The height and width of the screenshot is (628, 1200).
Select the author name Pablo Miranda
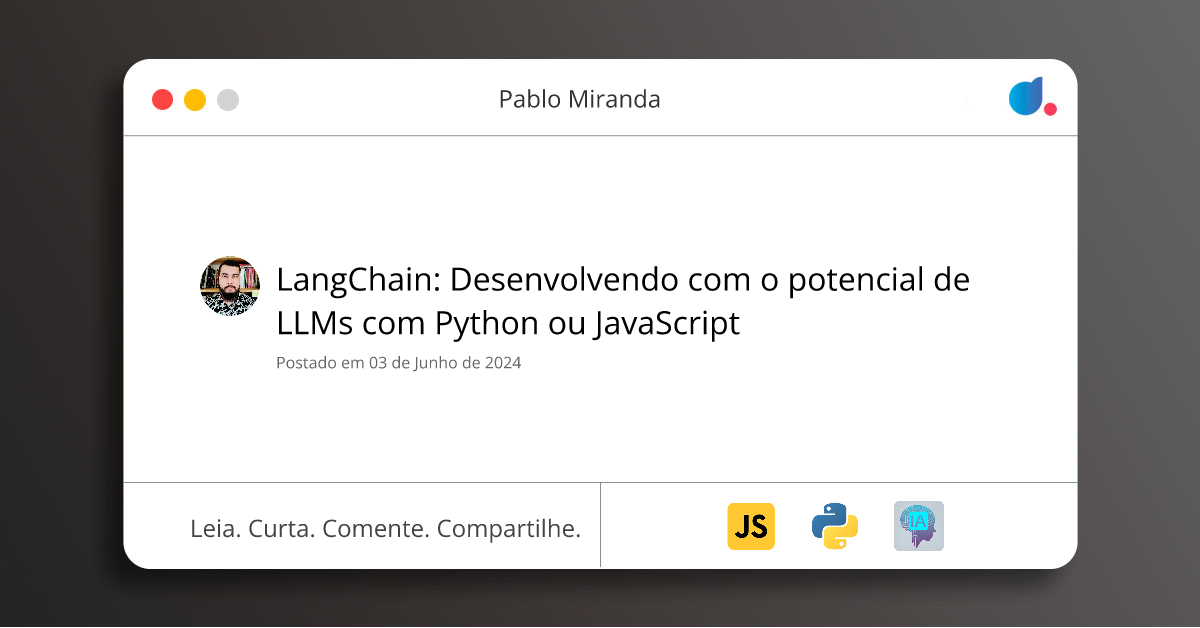point(579,99)
